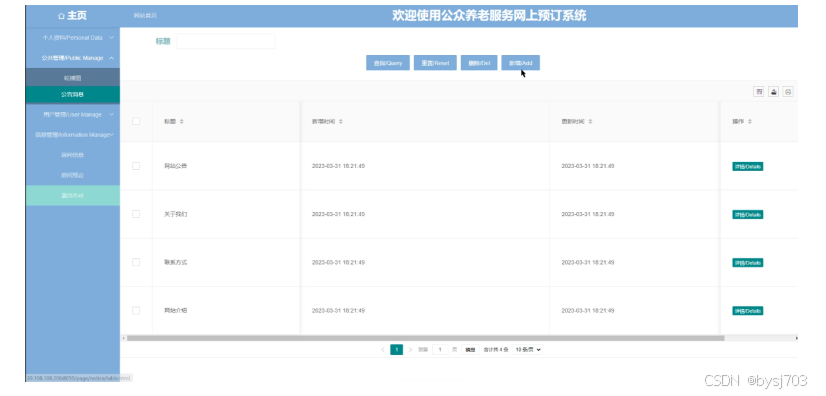Open 房间预定 sidebar item

pos(73,175)
